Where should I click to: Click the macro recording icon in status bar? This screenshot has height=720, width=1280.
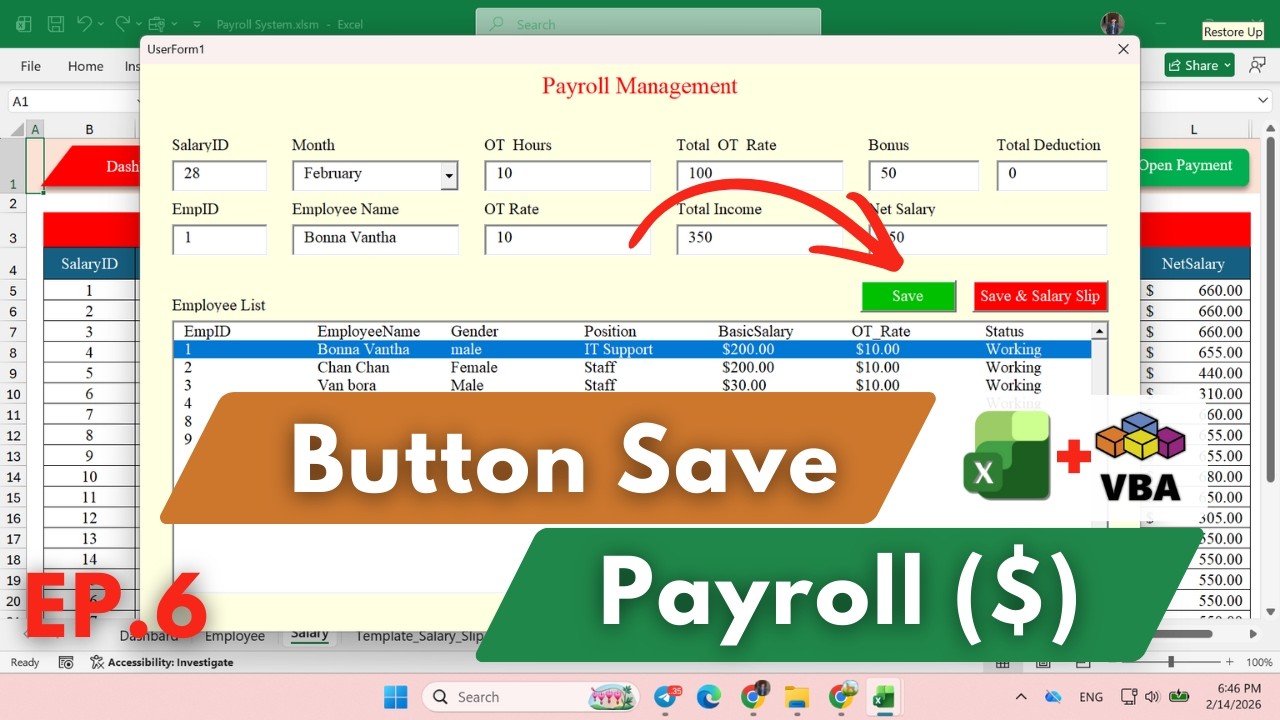coord(66,662)
